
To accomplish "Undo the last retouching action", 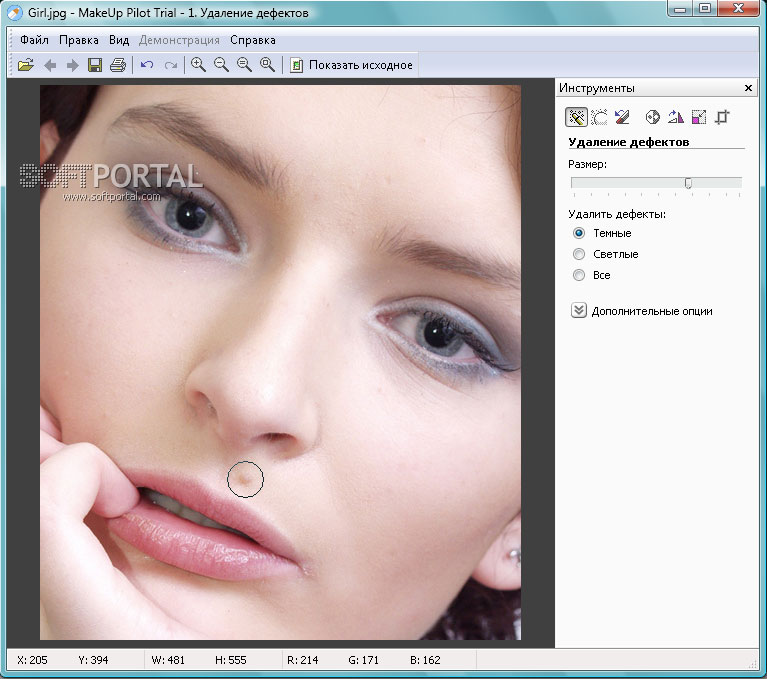I will tap(147, 65).
